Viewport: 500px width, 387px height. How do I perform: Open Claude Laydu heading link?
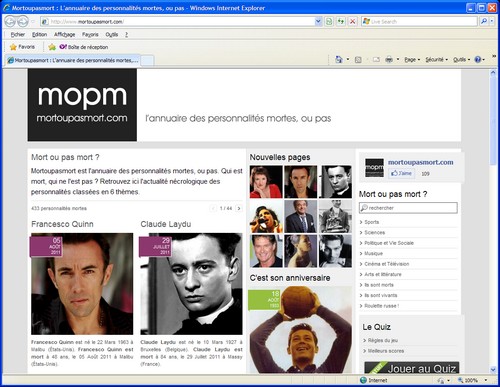coord(166,224)
